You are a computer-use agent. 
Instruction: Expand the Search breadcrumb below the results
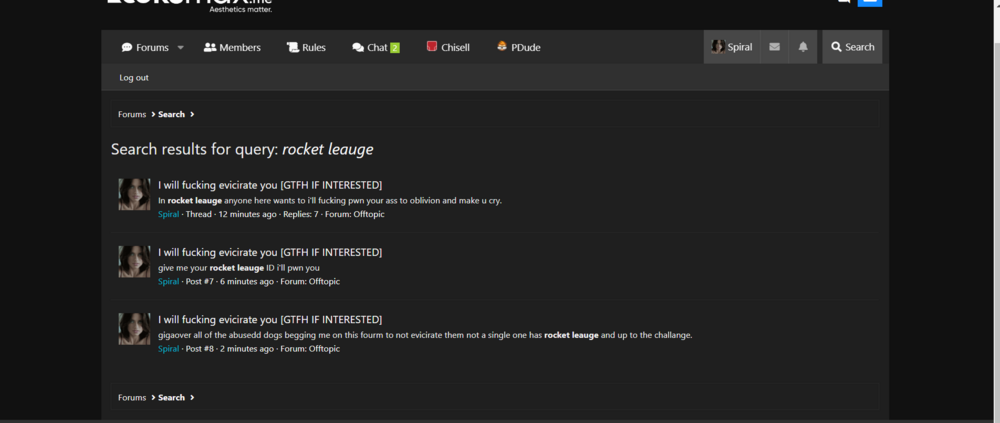coord(192,397)
